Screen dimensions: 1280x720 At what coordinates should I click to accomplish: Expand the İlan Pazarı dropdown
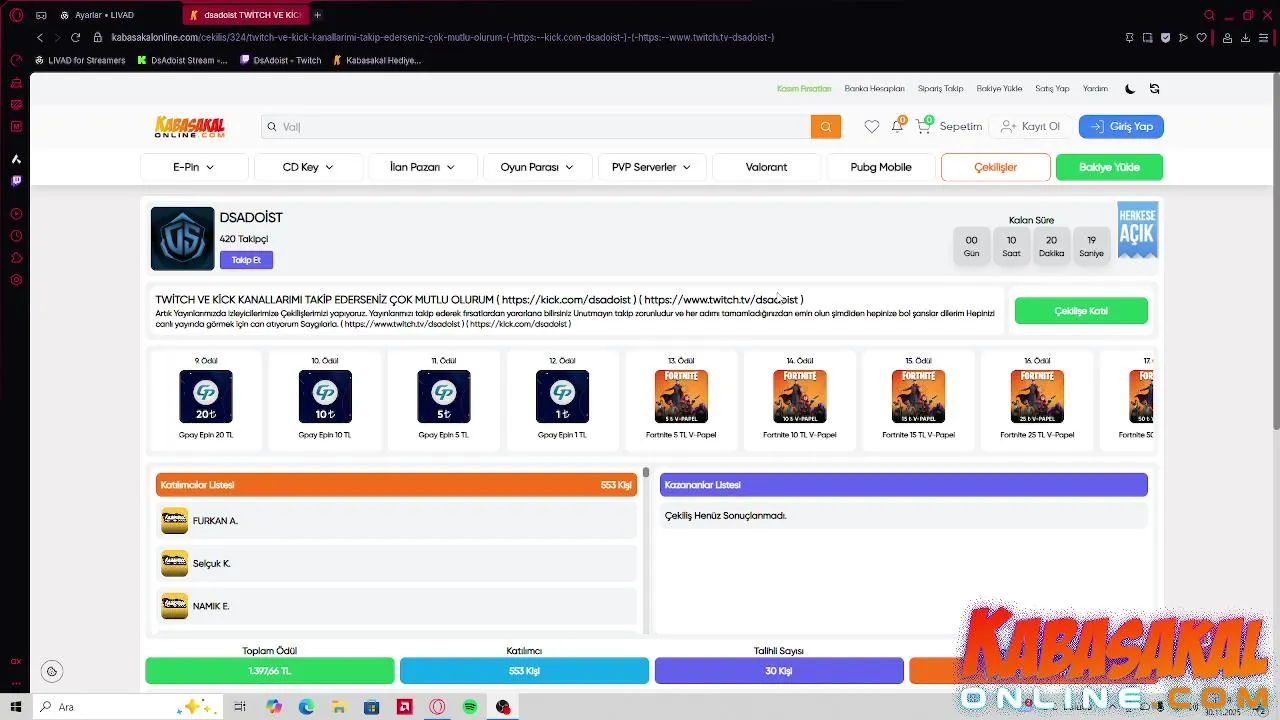point(423,167)
